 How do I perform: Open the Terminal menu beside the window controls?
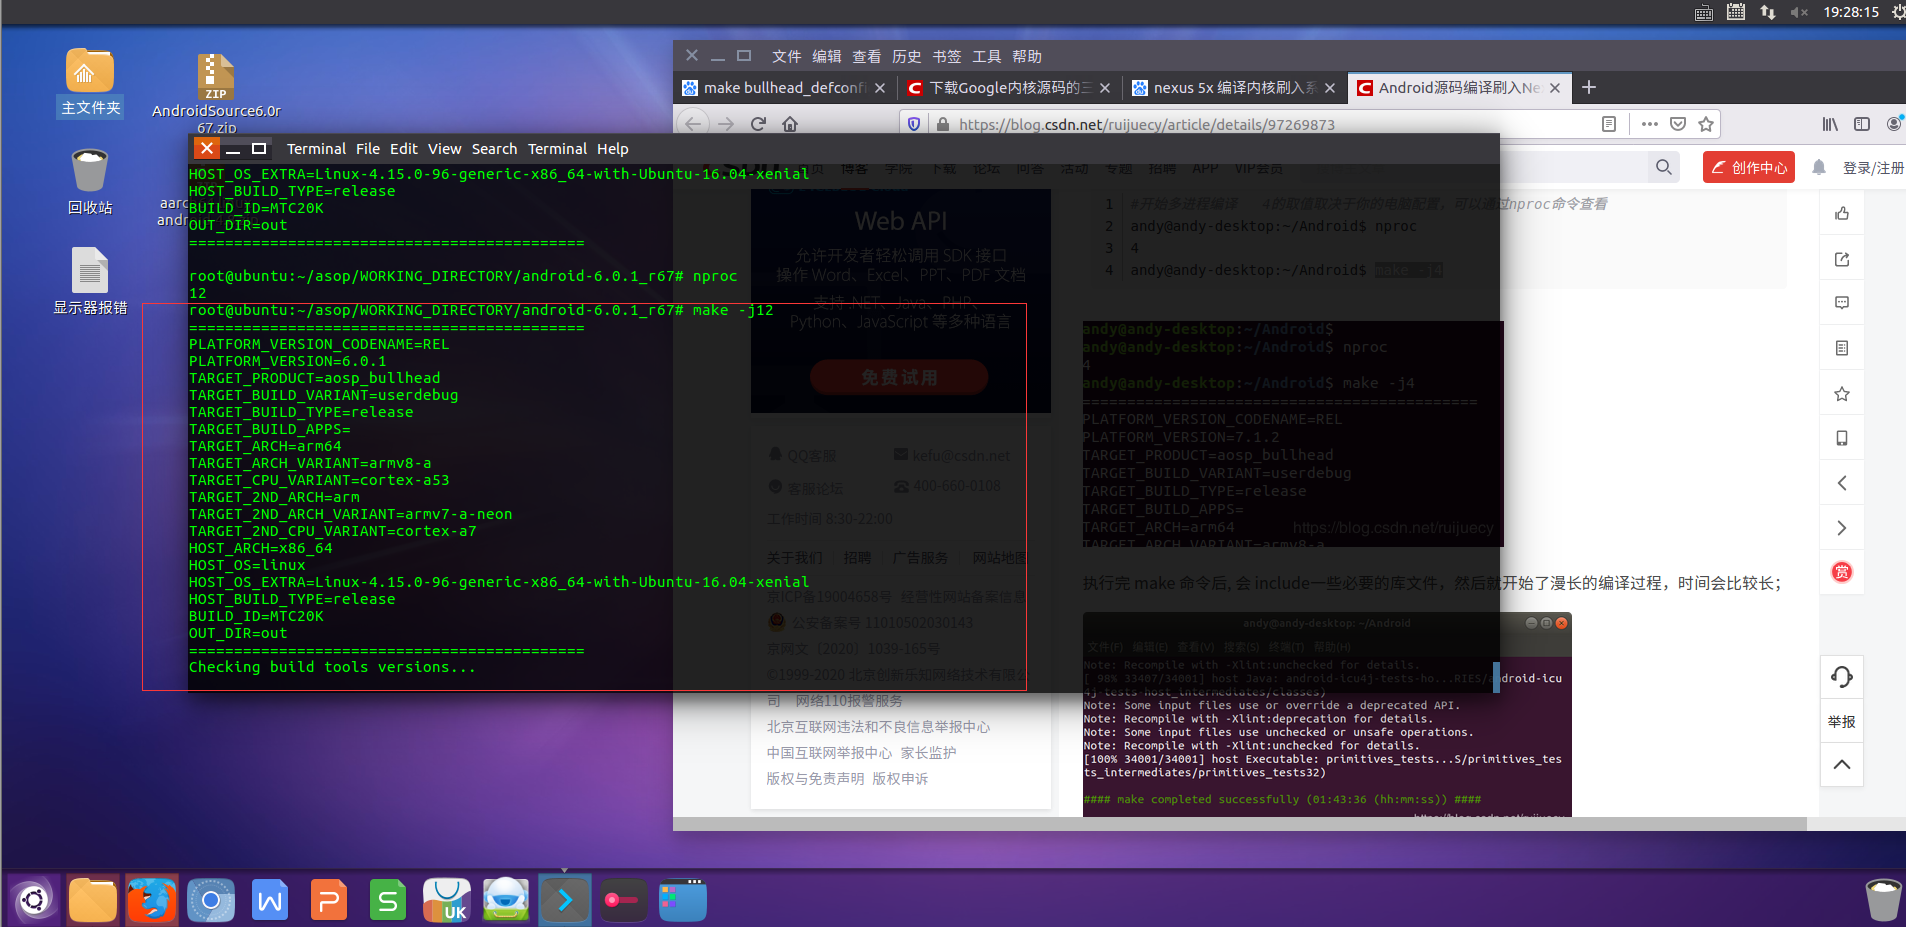[x=316, y=149]
